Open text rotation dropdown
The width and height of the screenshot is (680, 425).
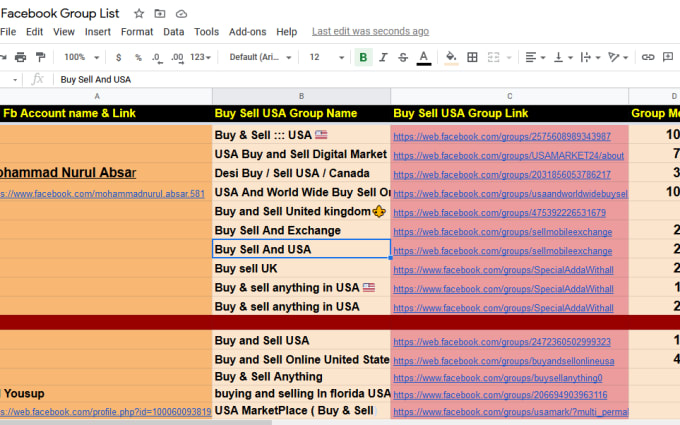[618, 57]
